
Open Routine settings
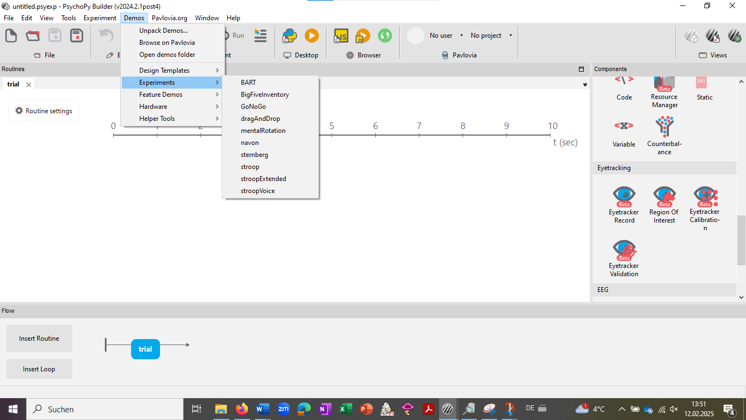click(x=43, y=111)
